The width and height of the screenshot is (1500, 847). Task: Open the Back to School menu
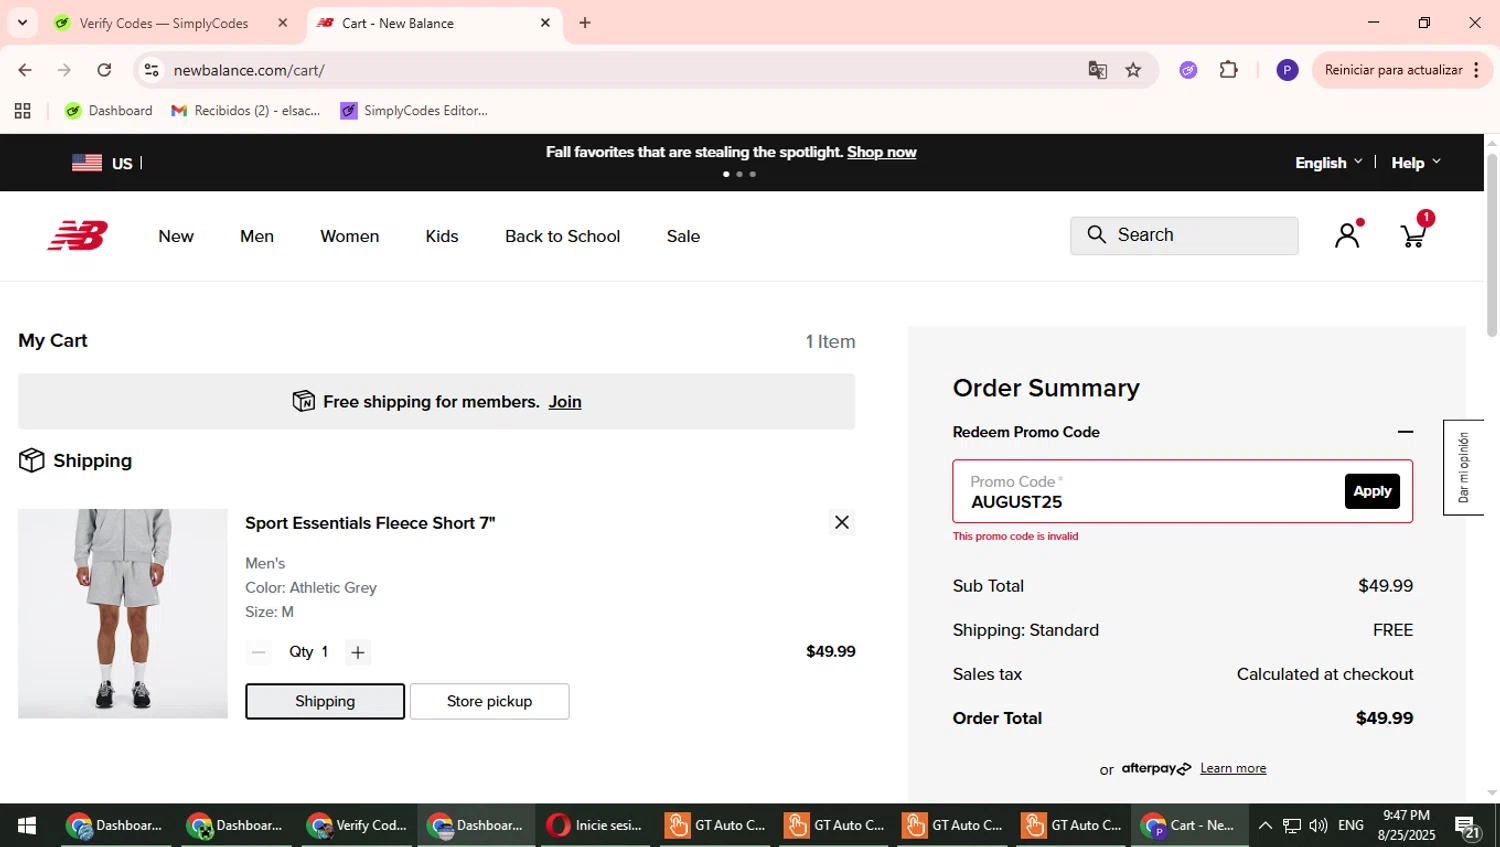tap(563, 236)
